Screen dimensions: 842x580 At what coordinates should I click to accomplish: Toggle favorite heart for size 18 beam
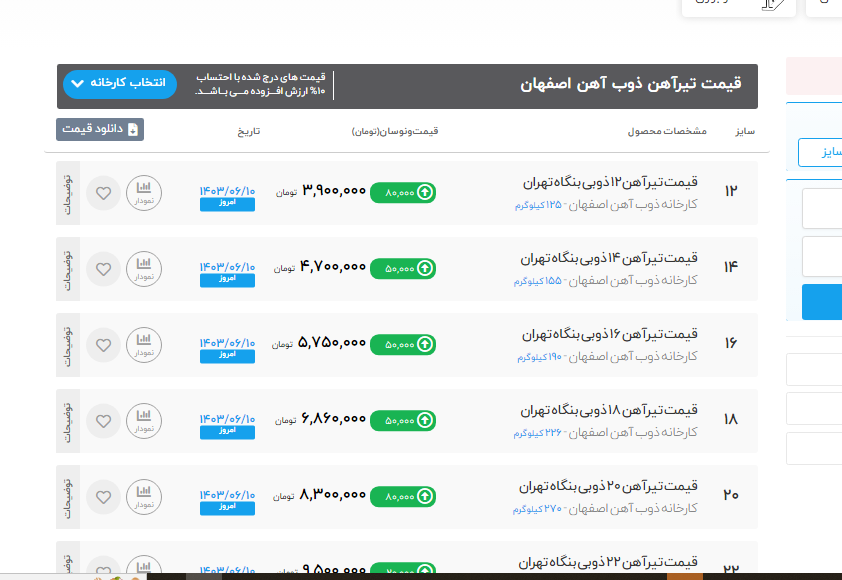pyautogui.click(x=103, y=421)
